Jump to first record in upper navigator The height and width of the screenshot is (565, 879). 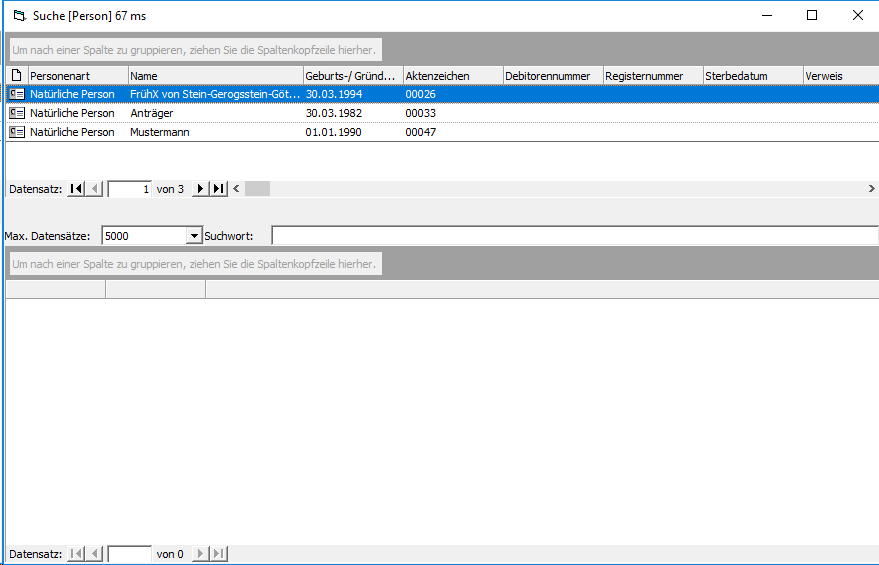click(76, 189)
